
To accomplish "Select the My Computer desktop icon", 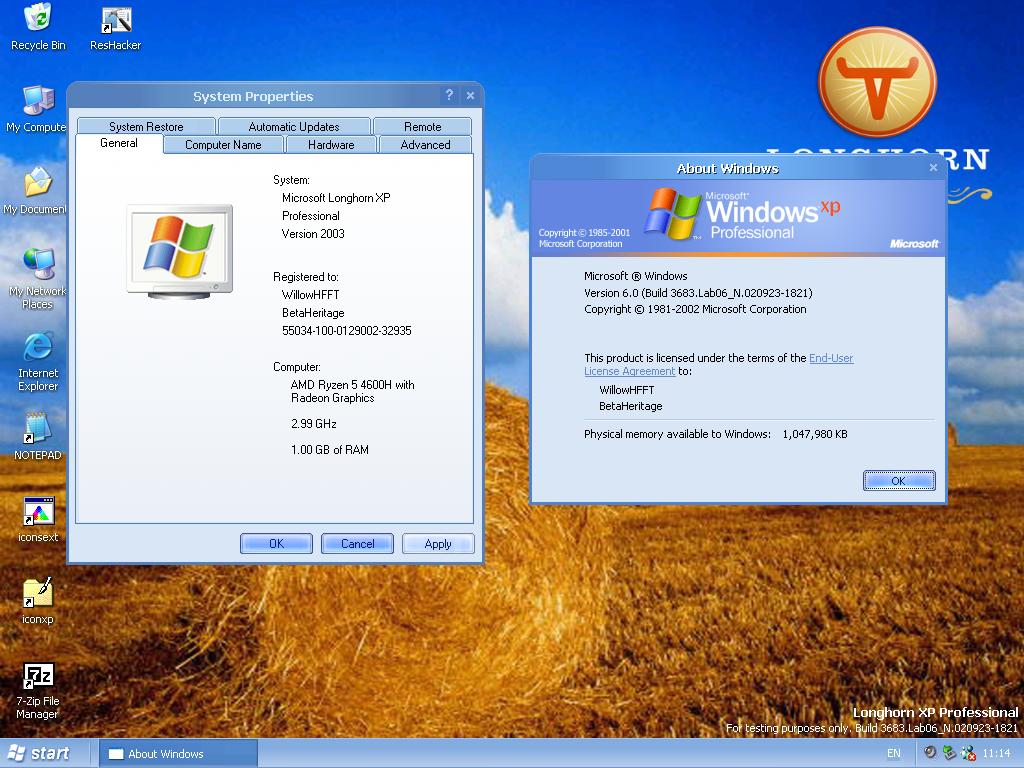I will (x=37, y=109).
